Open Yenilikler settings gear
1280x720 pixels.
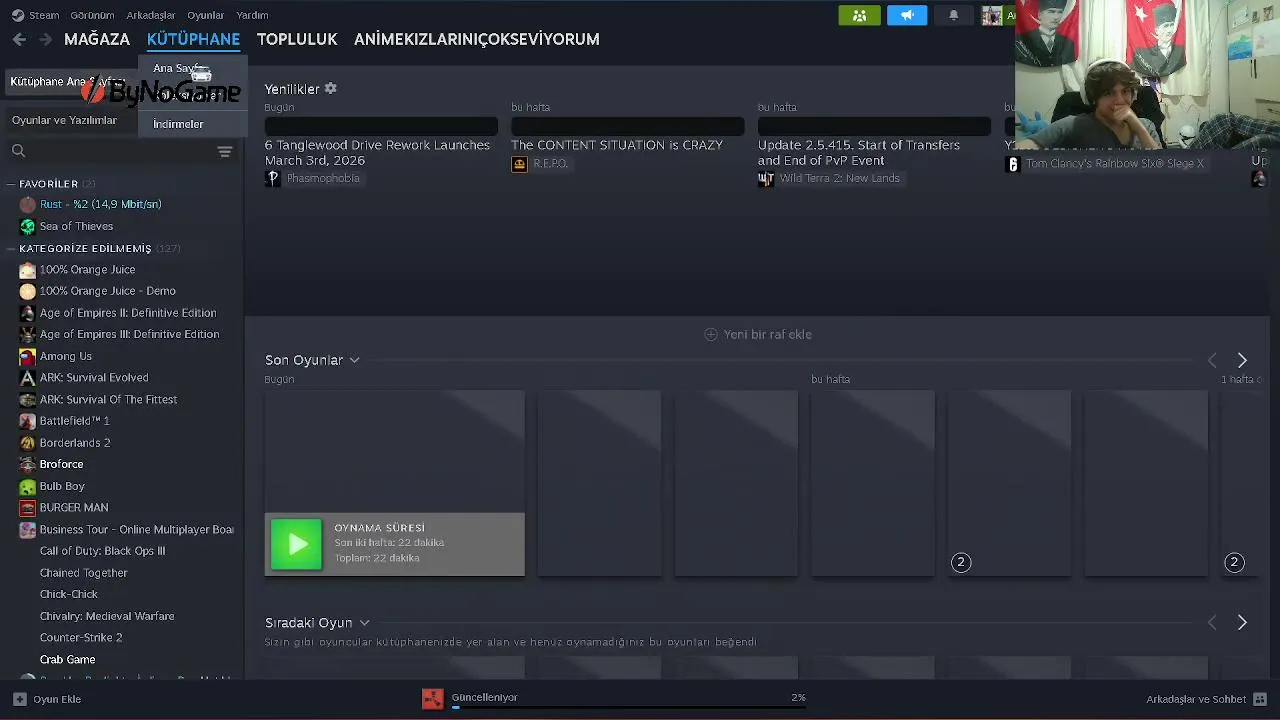click(331, 88)
